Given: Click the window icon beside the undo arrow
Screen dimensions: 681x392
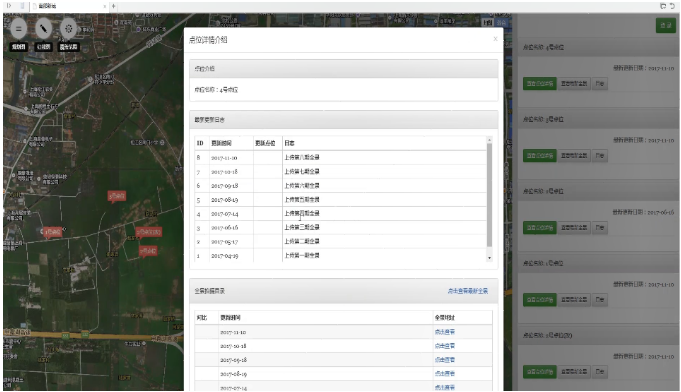Looking at the screenshot, I should (663, 6).
